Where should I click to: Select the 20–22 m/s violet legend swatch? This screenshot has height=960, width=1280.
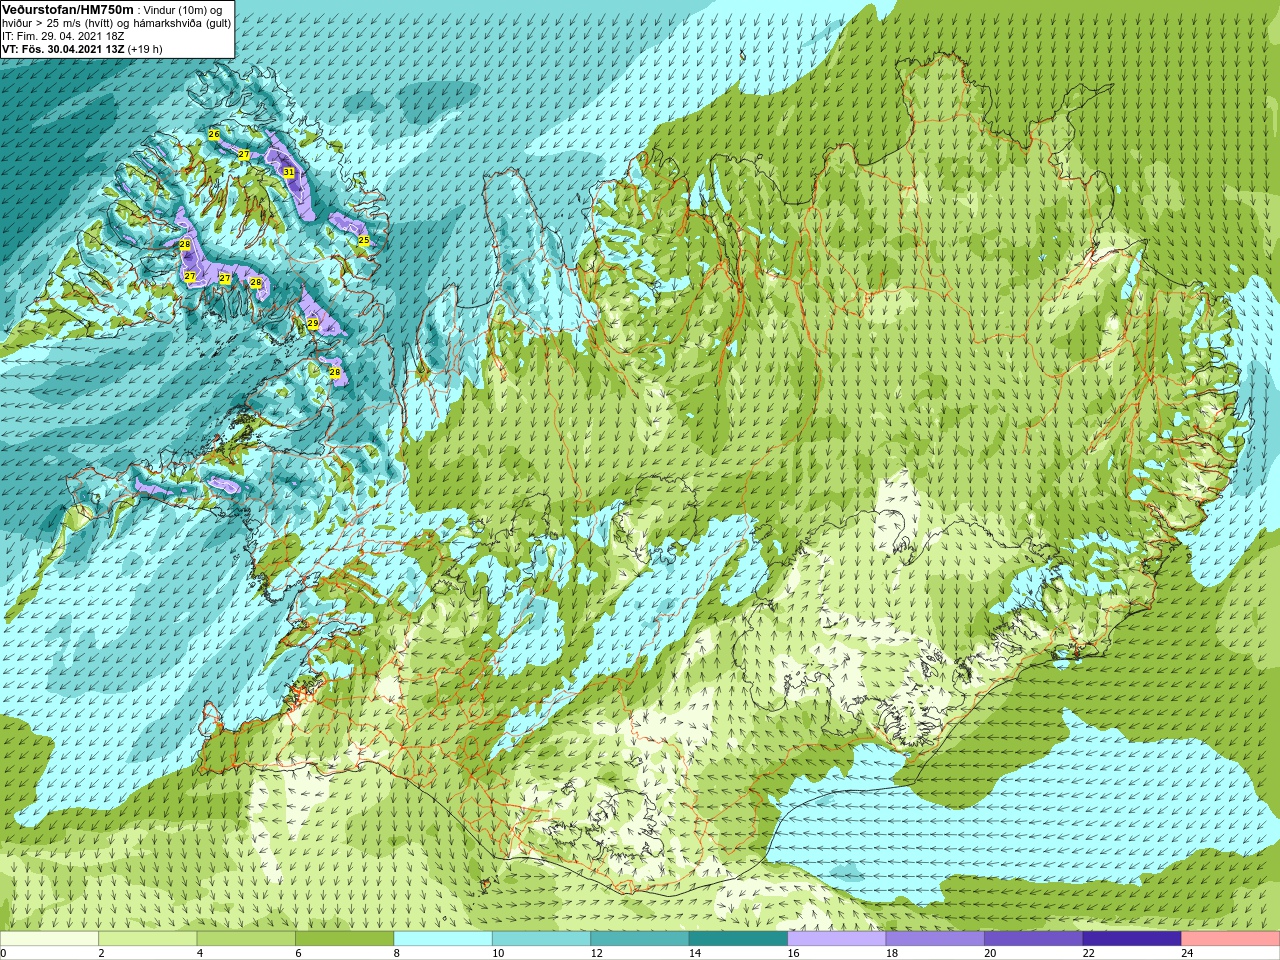pos(1034,939)
